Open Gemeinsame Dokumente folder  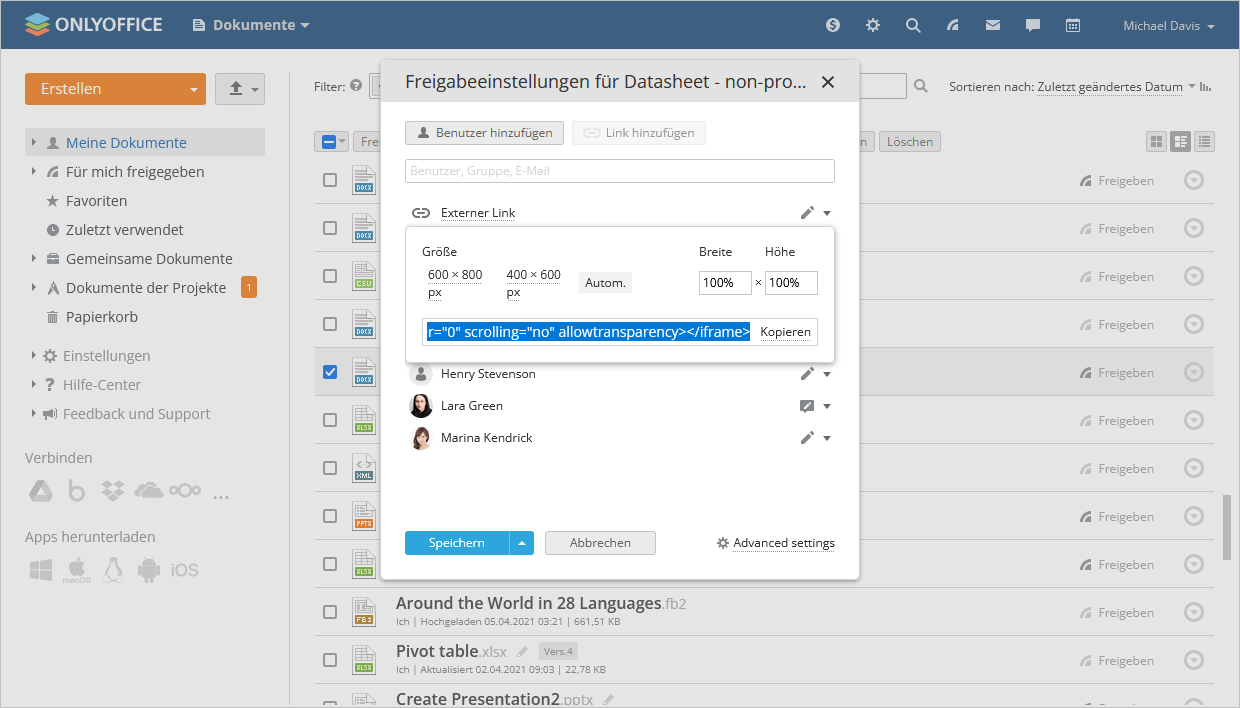pos(149,259)
